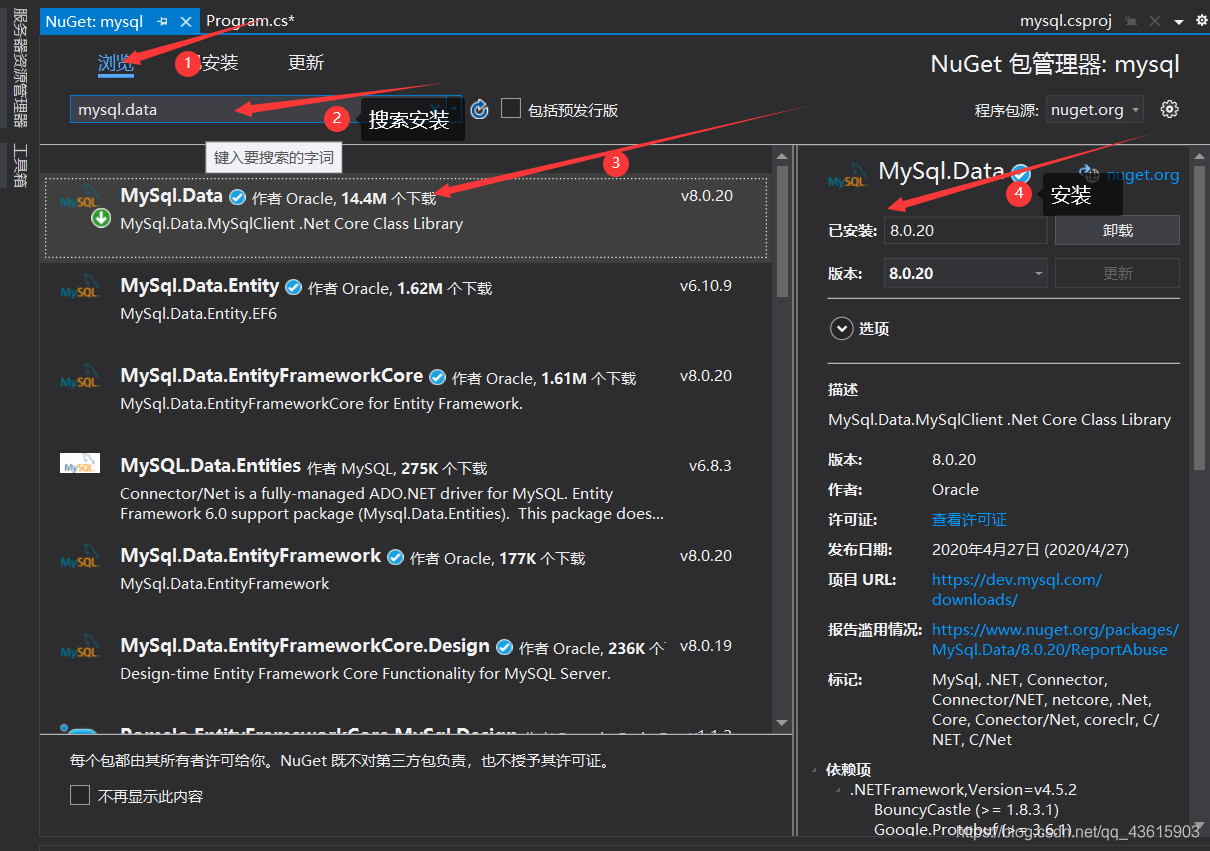Open the 工具箱 toolbox side panel
The height and width of the screenshot is (851, 1210).
(19, 166)
